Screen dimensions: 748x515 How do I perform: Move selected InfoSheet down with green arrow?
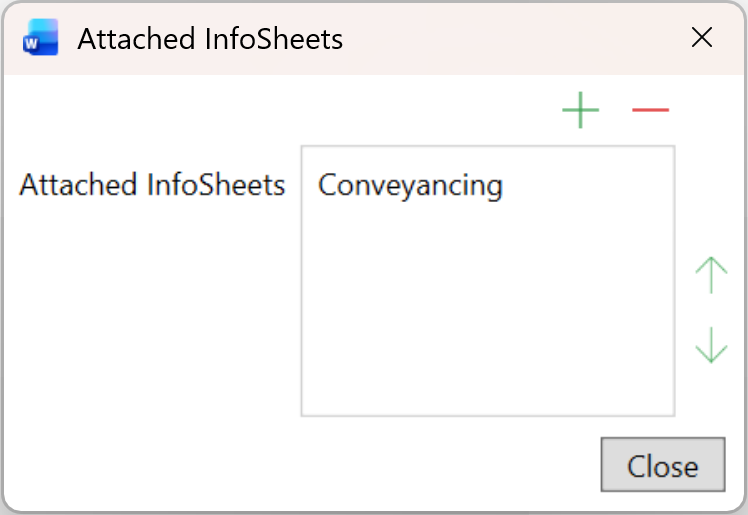click(x=711, y=345)
